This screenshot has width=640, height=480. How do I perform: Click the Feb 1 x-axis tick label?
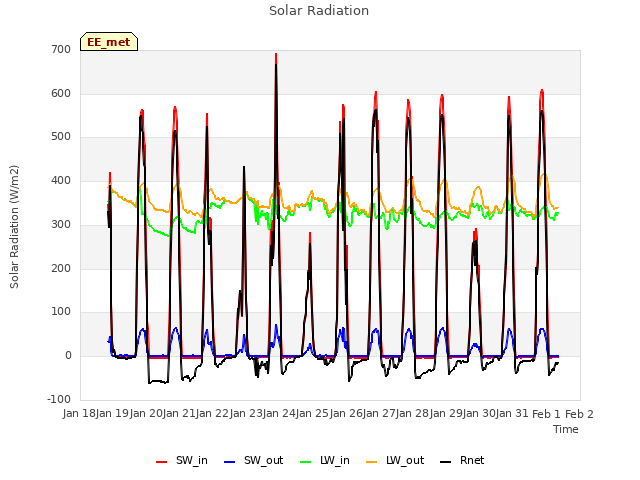547,414
